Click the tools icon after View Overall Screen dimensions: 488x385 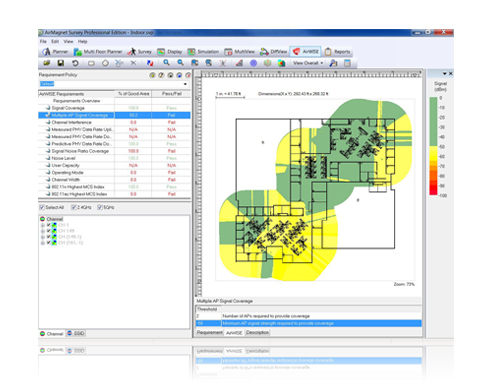333,63
